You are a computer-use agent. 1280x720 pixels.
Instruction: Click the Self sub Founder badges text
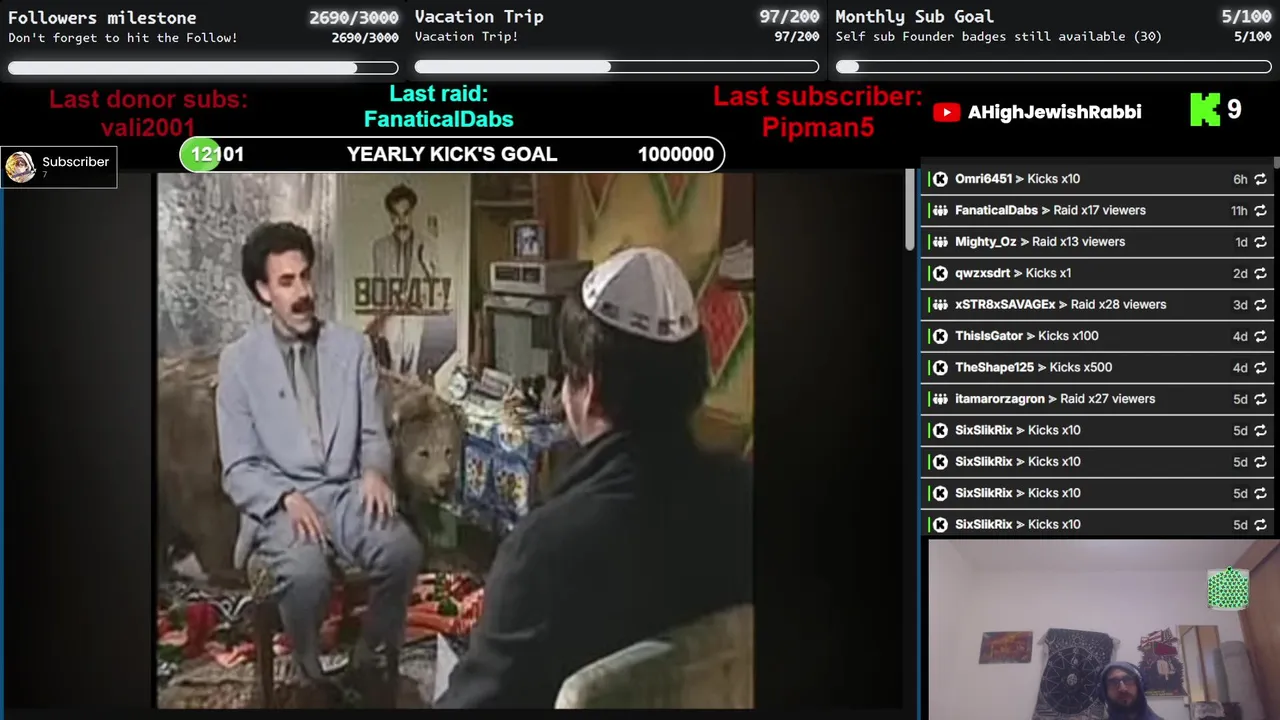998,37
